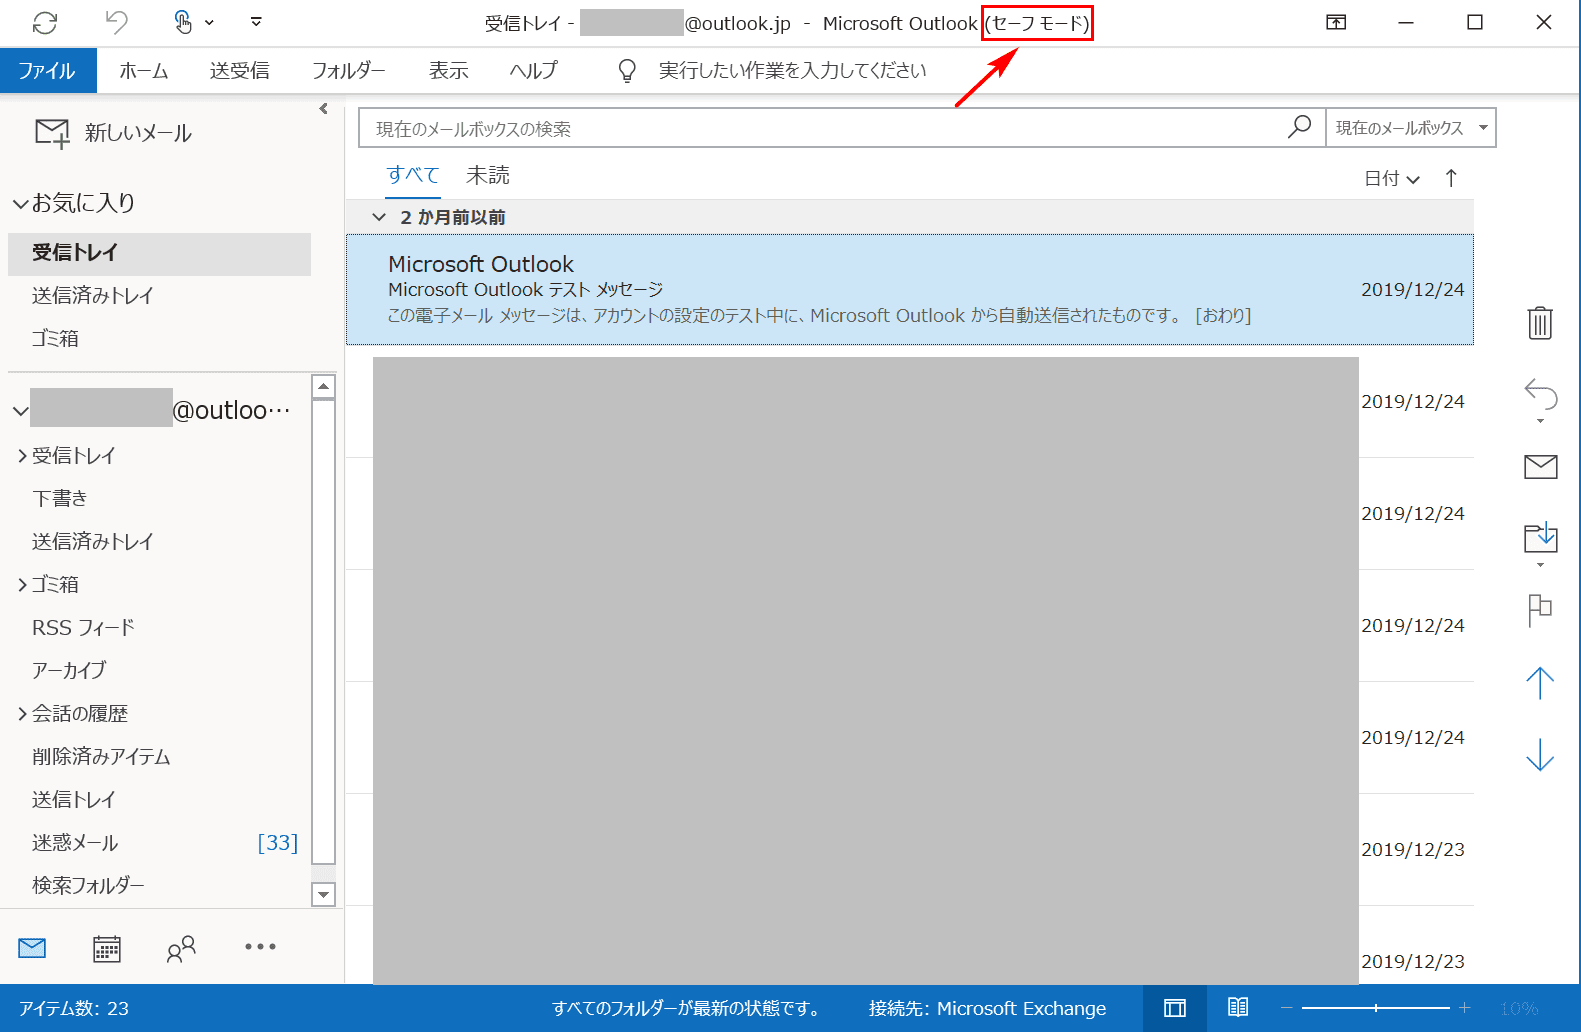This screenshot has width=1581, height=1032.
Task: Open 日付 sort dropdown
Action: click(x=1392, y=179)
